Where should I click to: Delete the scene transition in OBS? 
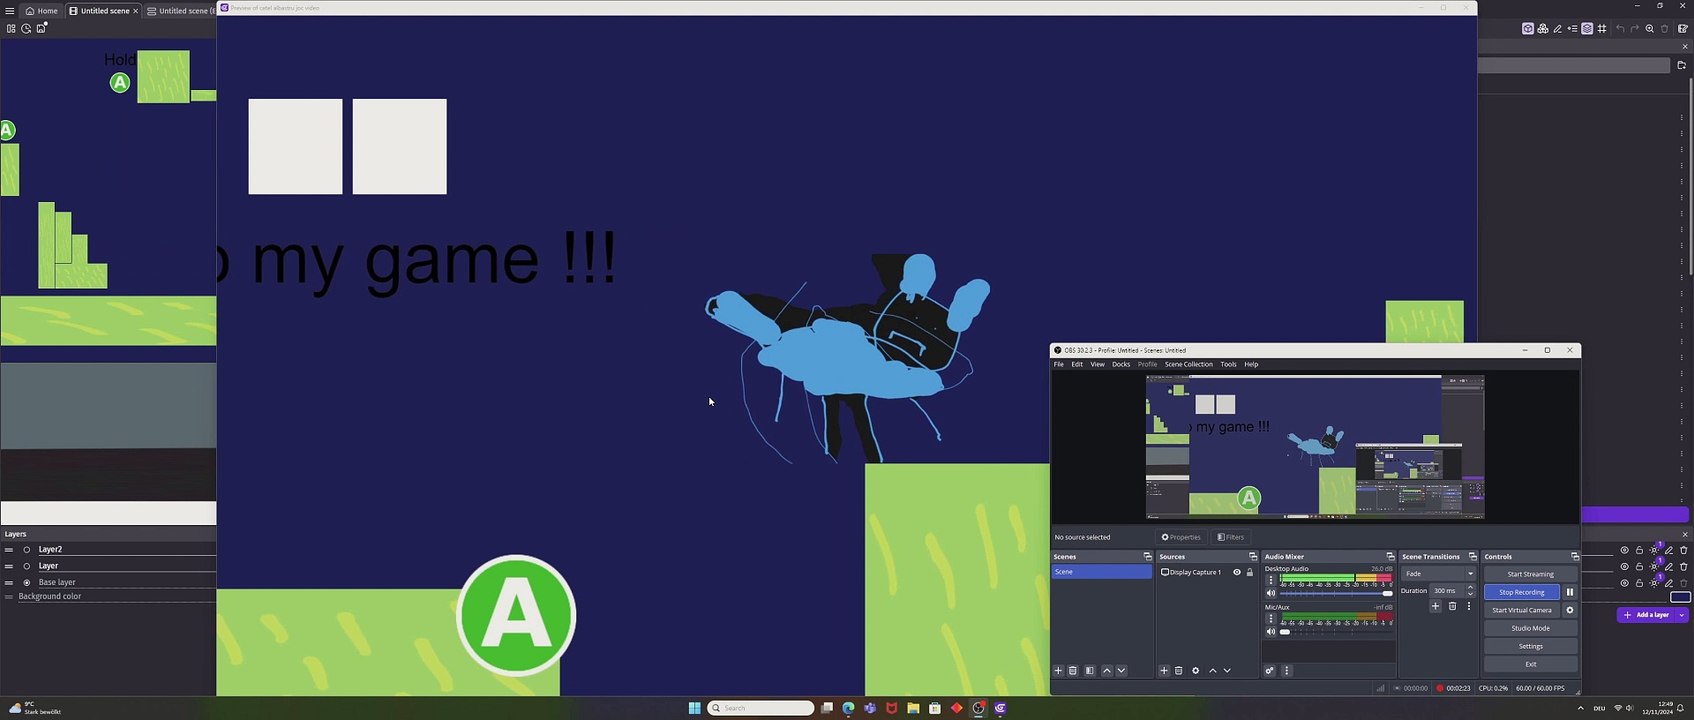pos(1452,606)
